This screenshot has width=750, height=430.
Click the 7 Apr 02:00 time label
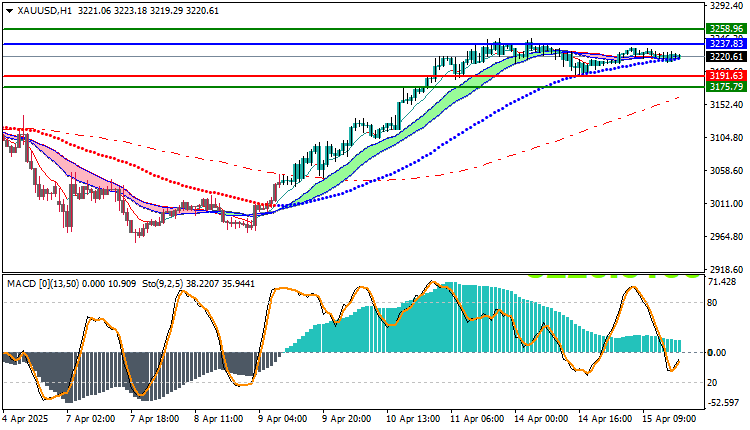[x=91, y=419]
